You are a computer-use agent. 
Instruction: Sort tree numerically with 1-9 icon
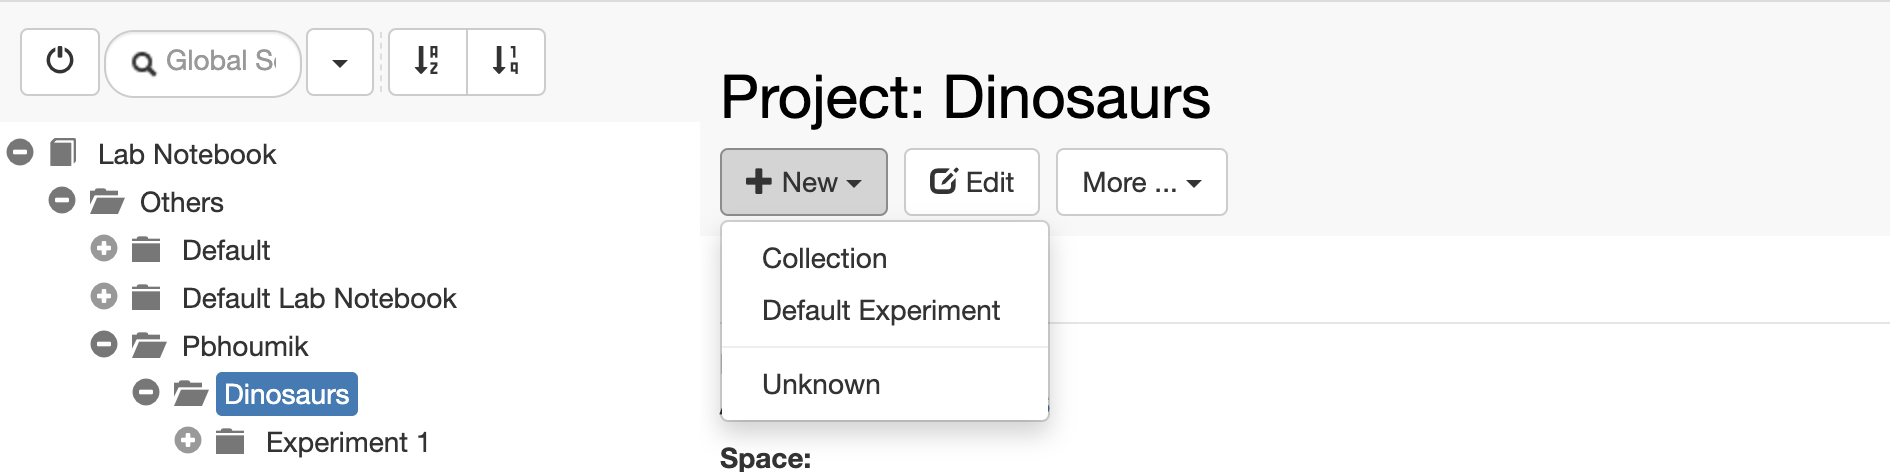tap(506, 62)
